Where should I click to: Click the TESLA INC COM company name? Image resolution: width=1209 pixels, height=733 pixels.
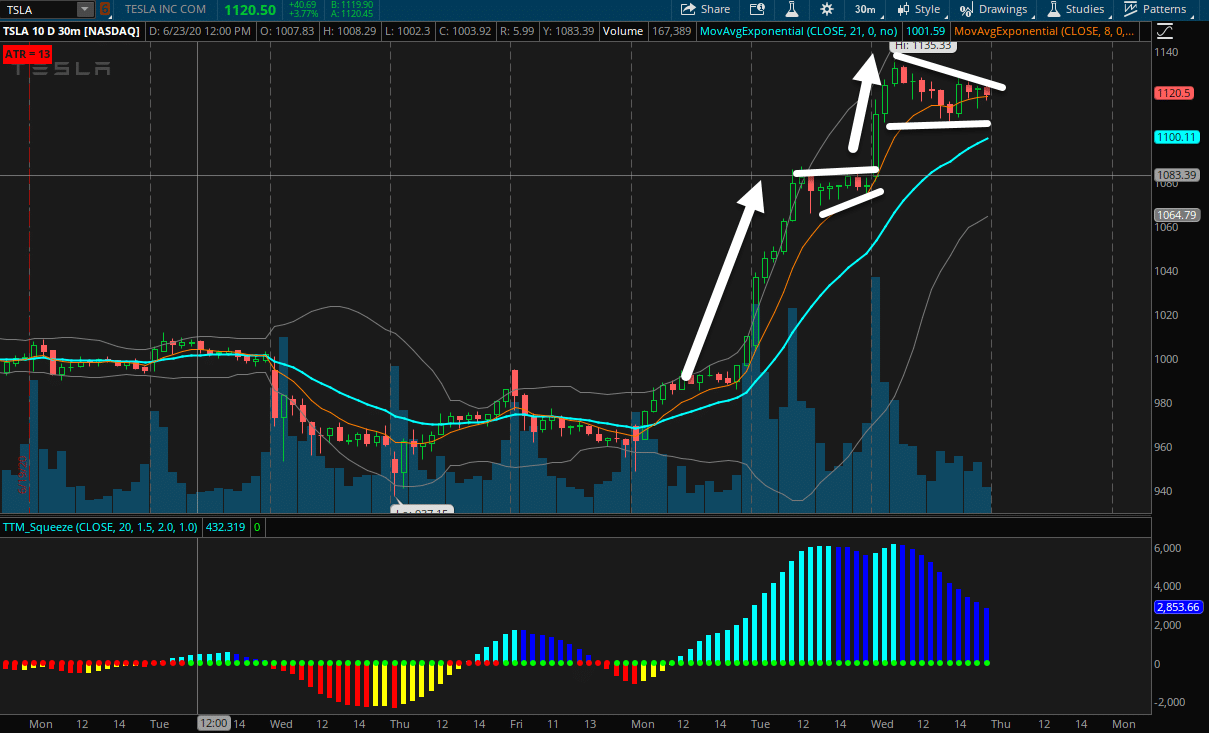point(165,9)
